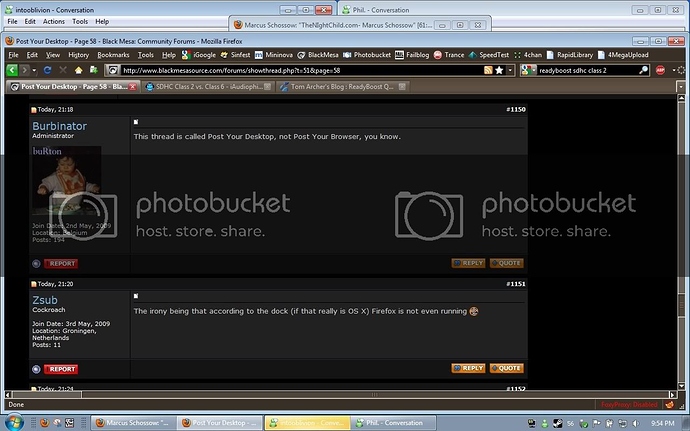Click the Steam icon in the system tray
690x431 pixels.
557,424
